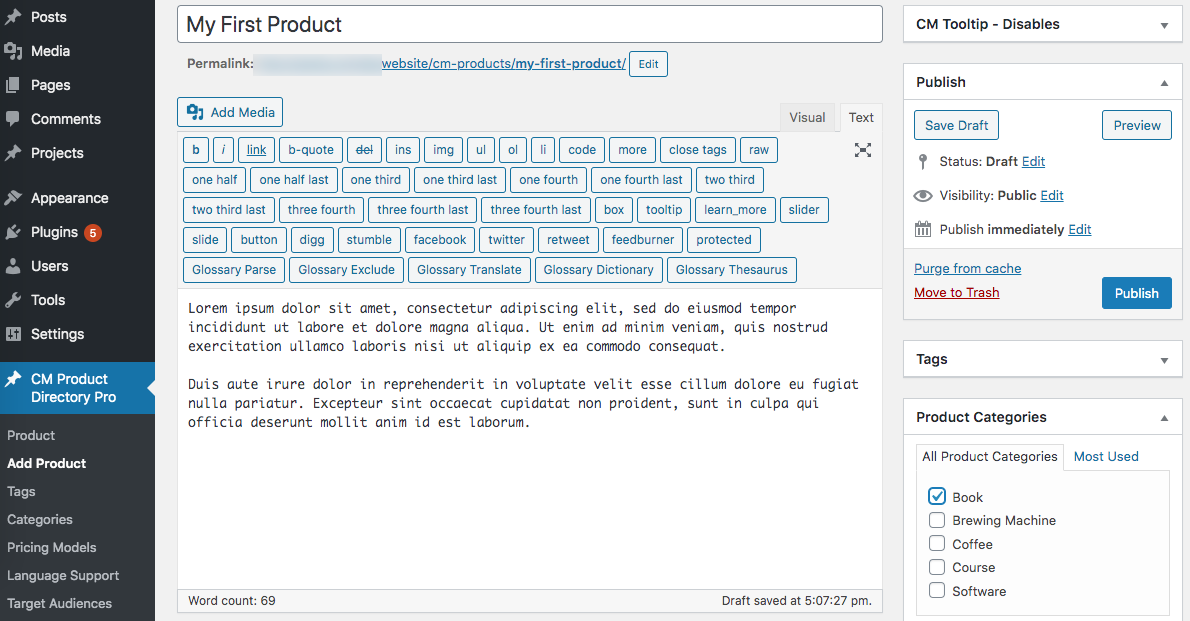The height and width of the screenshot is (621, 1190).
Task: Click the Glossary Thesaurus button
Action: tap(732, 270)
